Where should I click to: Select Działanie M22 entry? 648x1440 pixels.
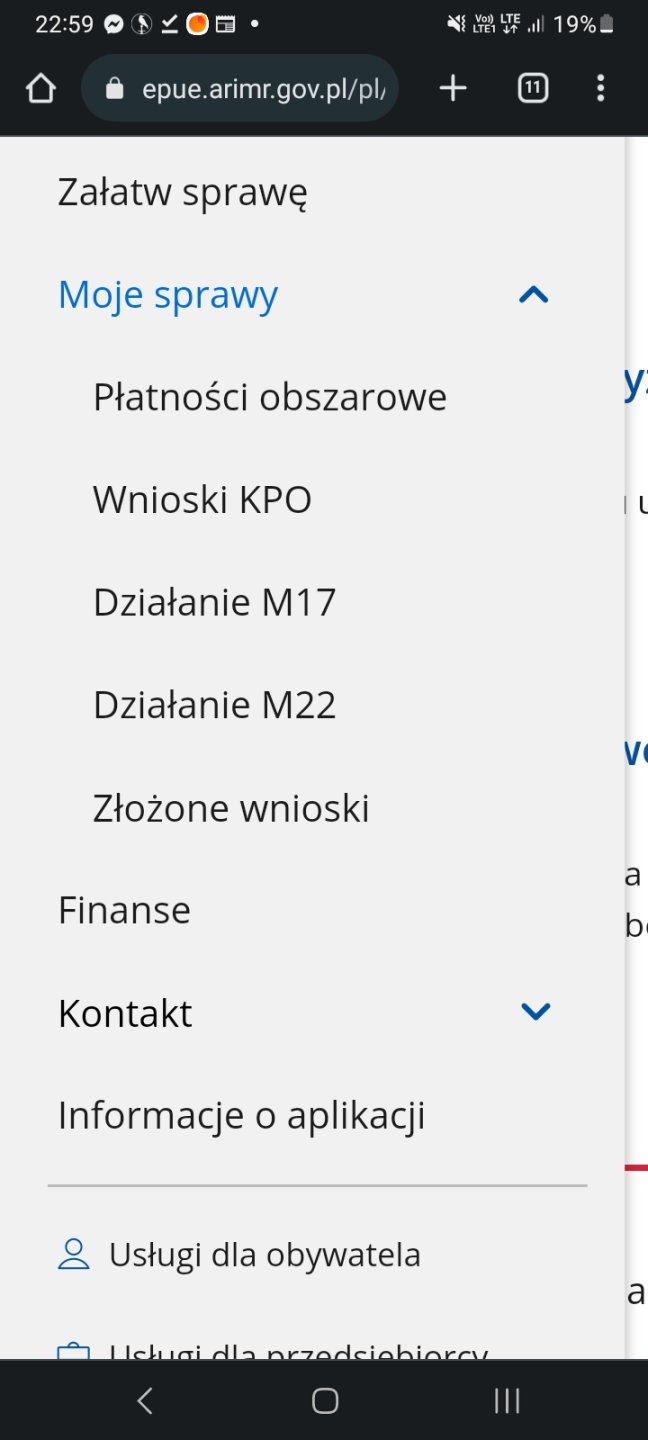click(x=214, y=705)
